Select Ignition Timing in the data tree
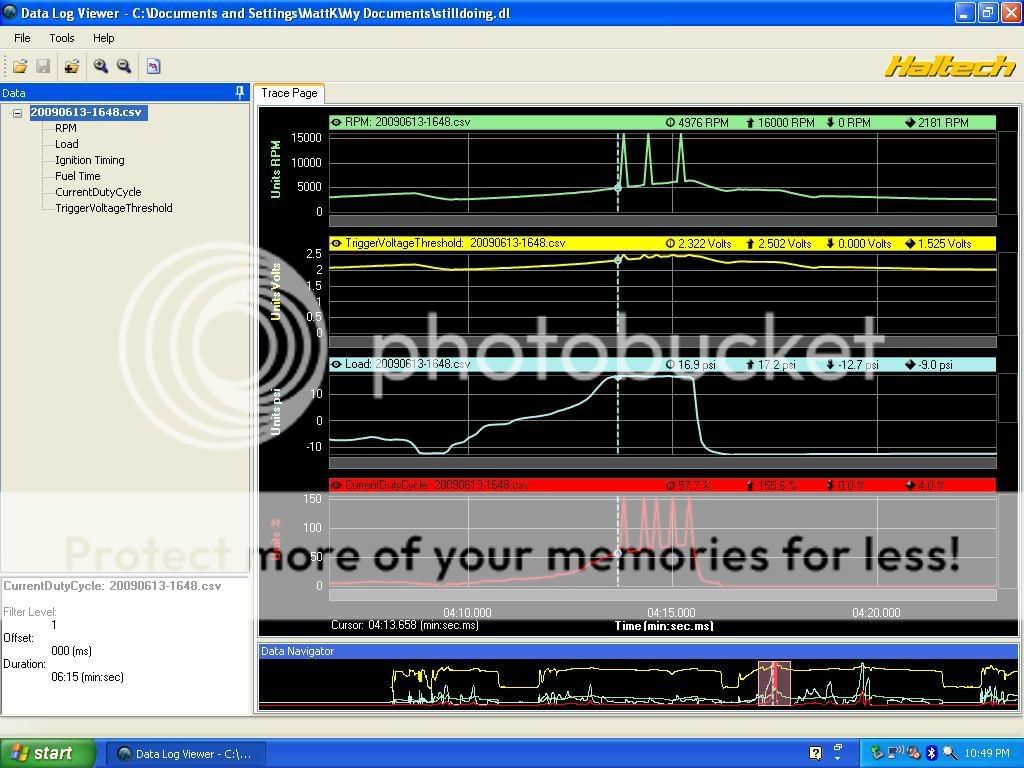This screenshot has height=768, width=1024. pyautogui.click(x=89, y=160)
